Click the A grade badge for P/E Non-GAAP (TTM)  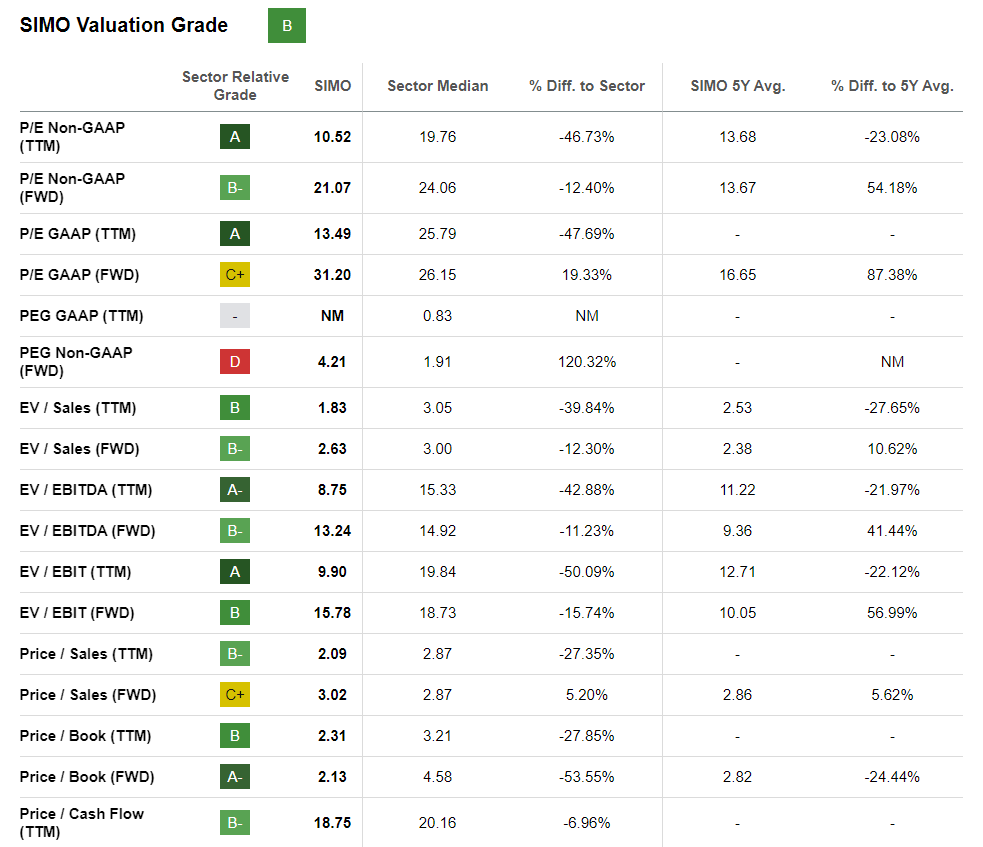coord(235,137)
